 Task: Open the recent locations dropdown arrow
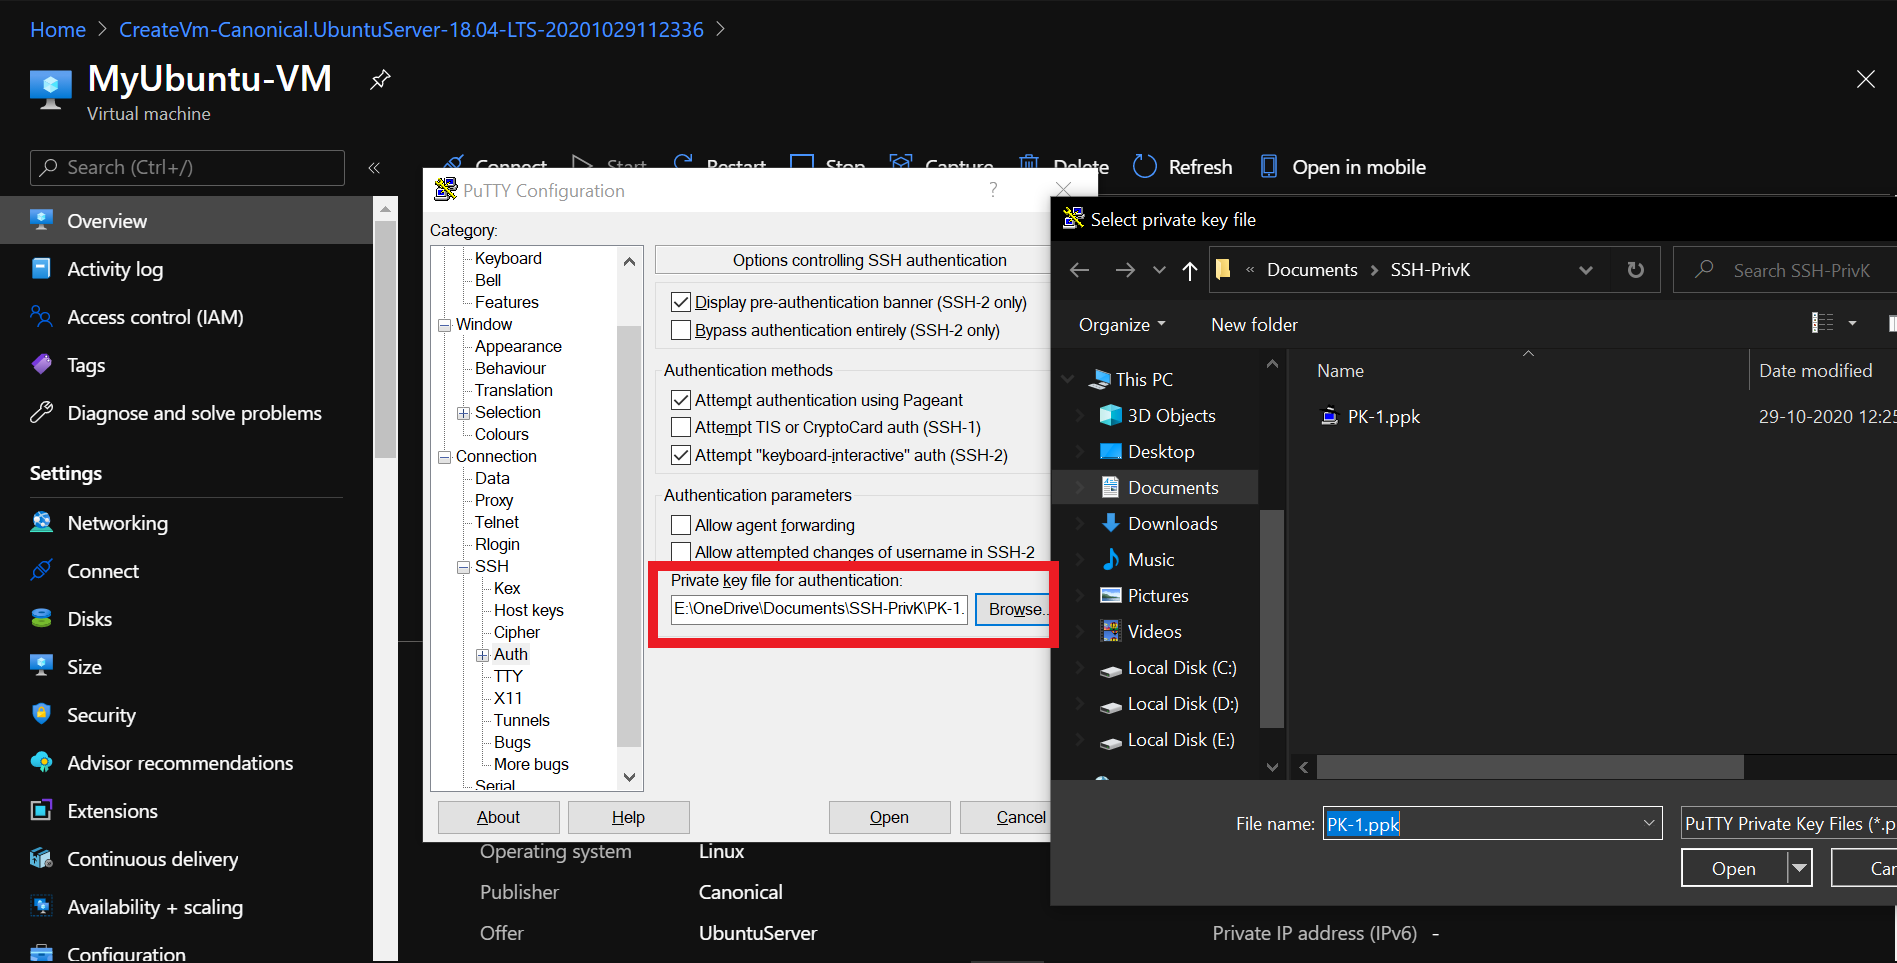[1159, 270]
